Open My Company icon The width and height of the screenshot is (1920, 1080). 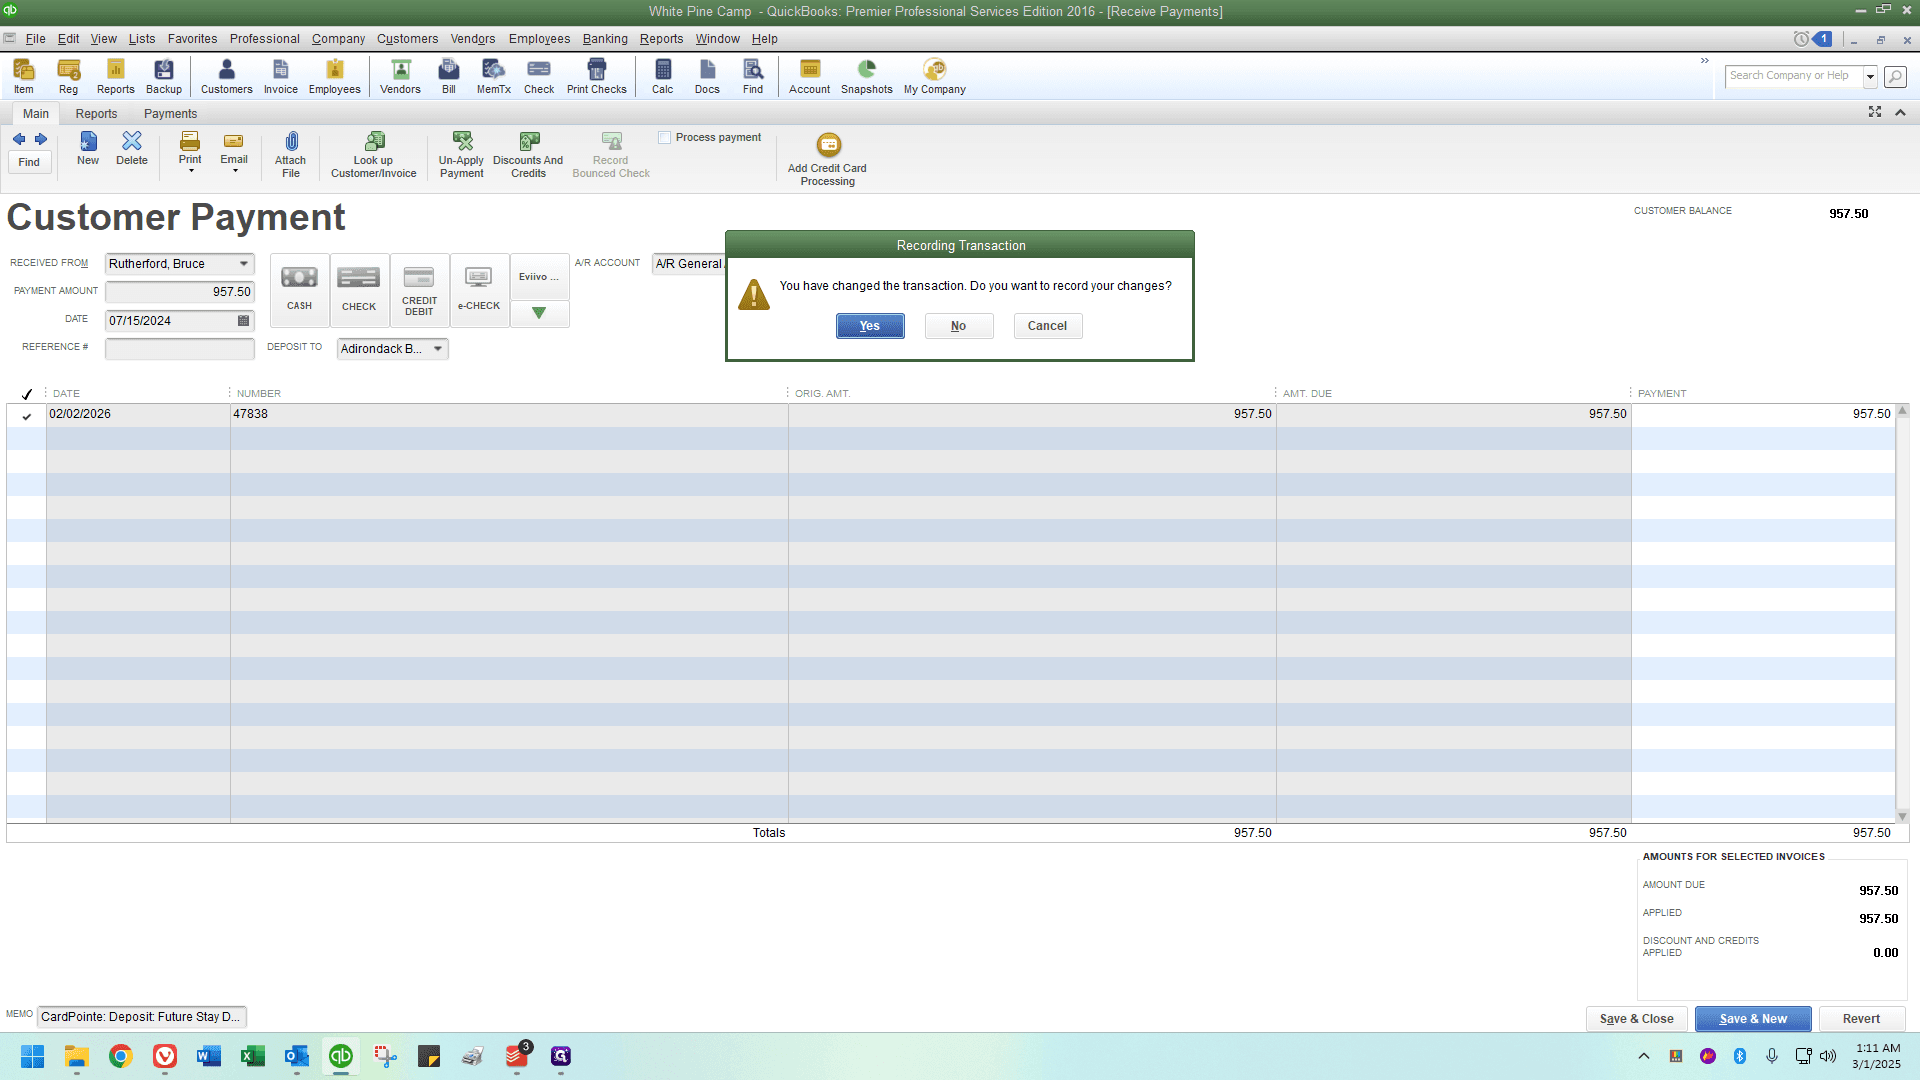pyautogui.click(x=935, y=76)
